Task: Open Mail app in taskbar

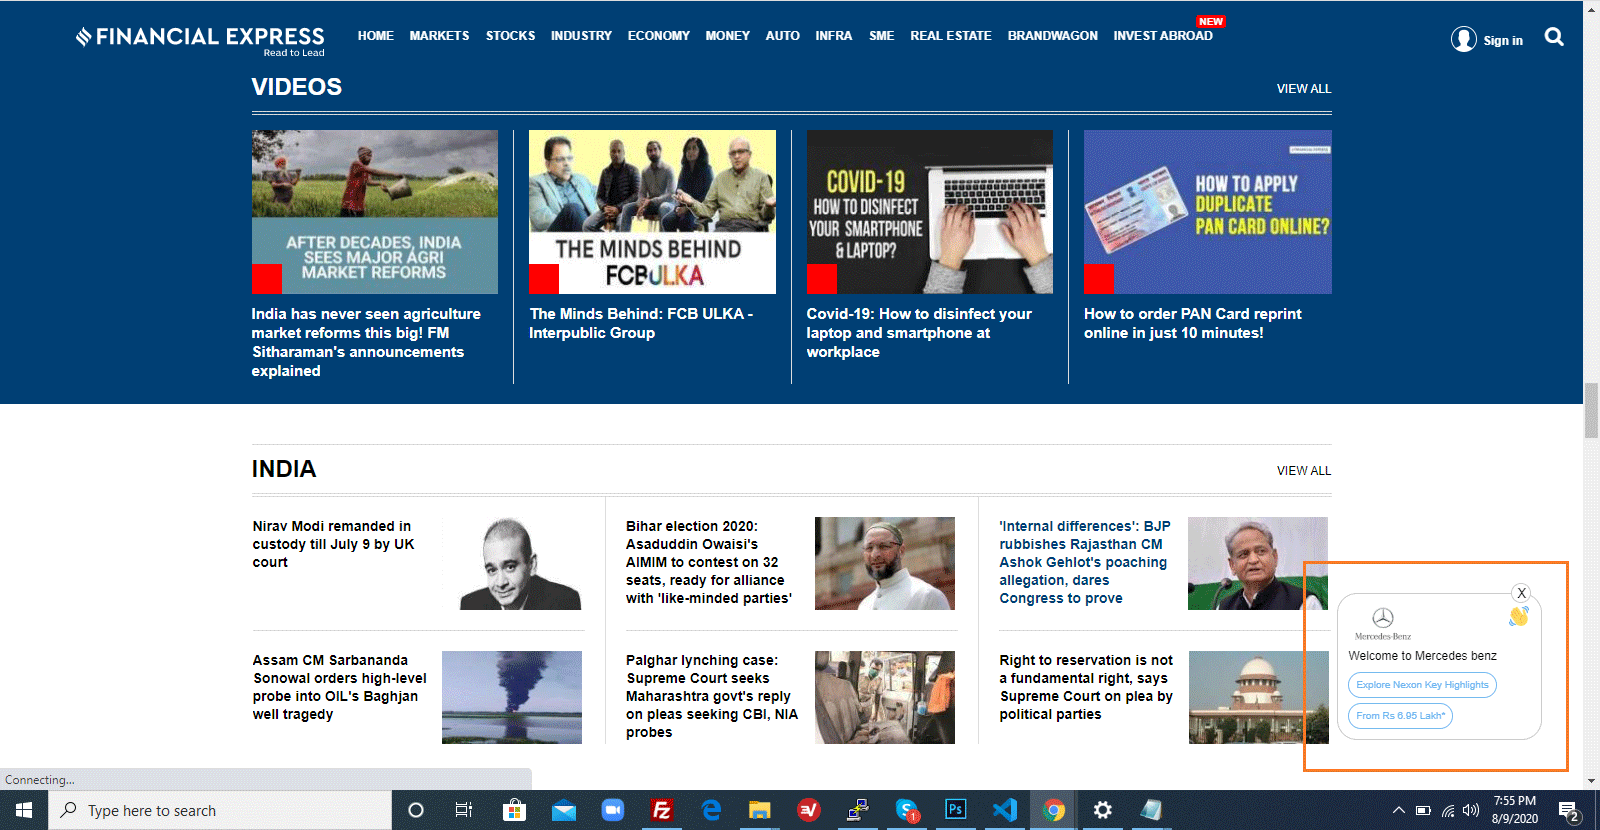Action: 564,810
